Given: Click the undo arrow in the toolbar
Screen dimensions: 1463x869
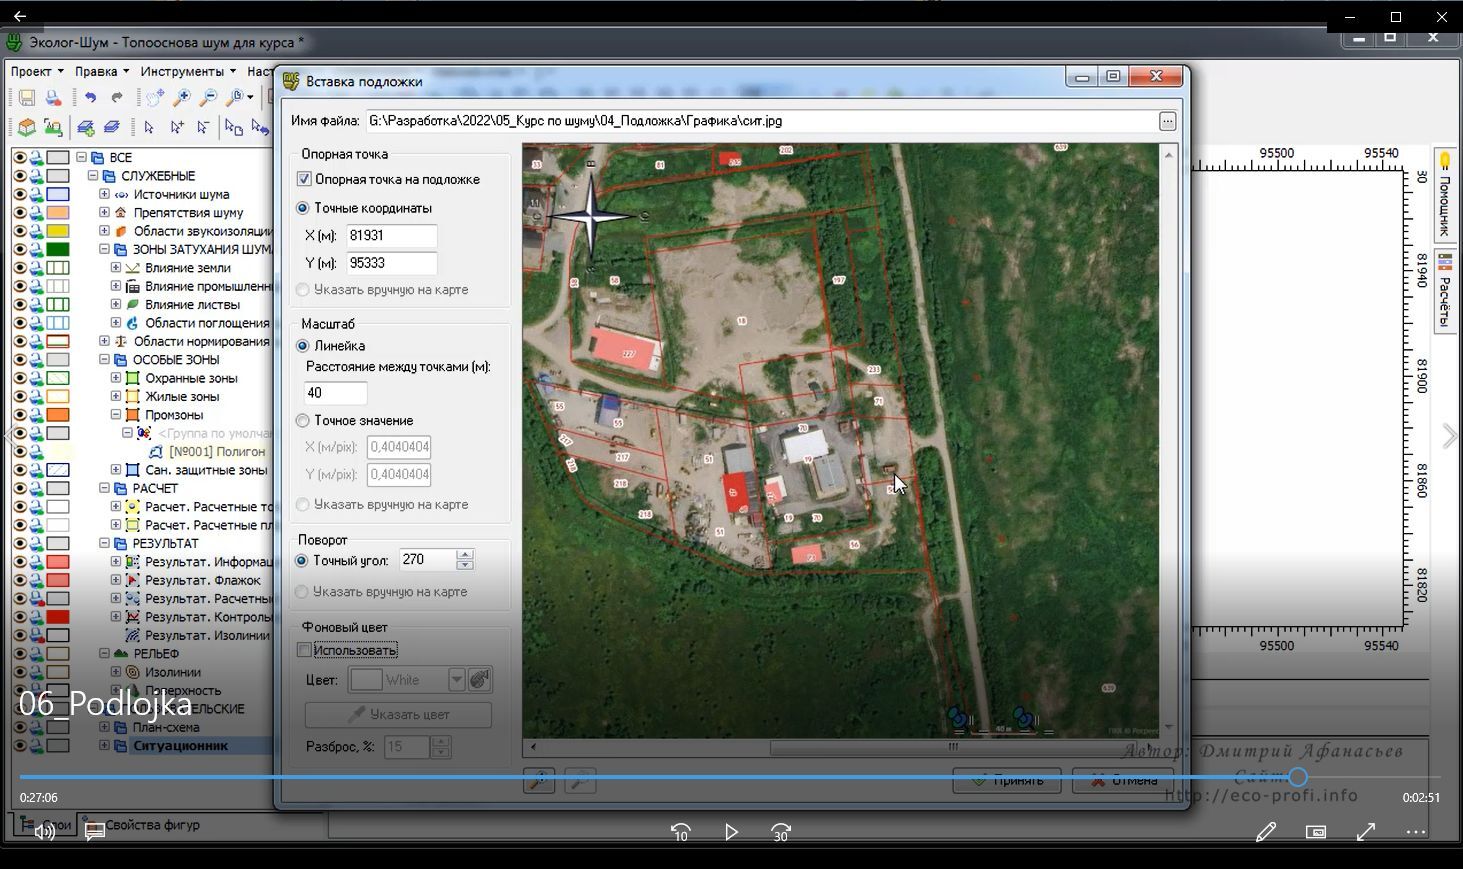Looking at the screenshot, I should coord(90,98).
